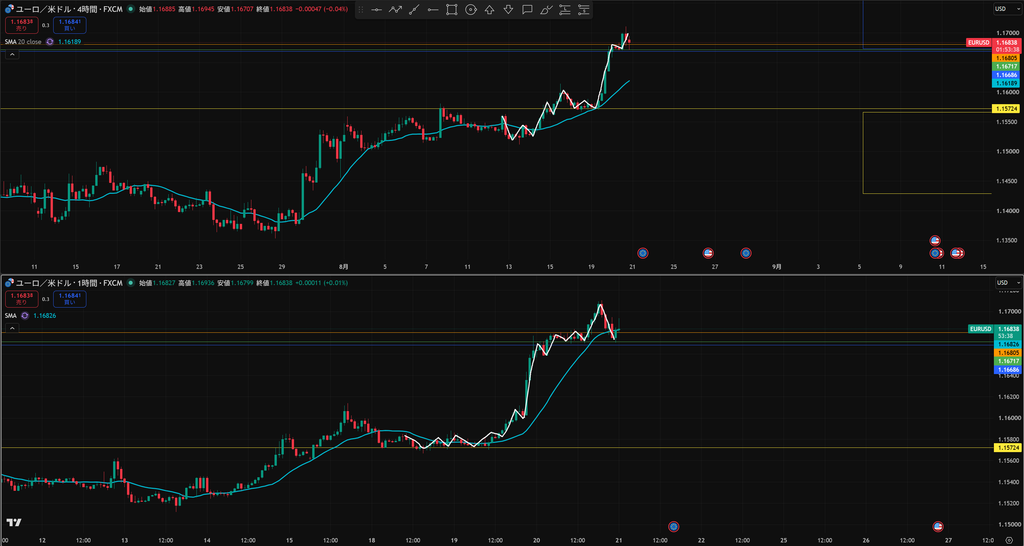
Task: Select SMA legend label in lower chart
Action: (x=10, y=315)
